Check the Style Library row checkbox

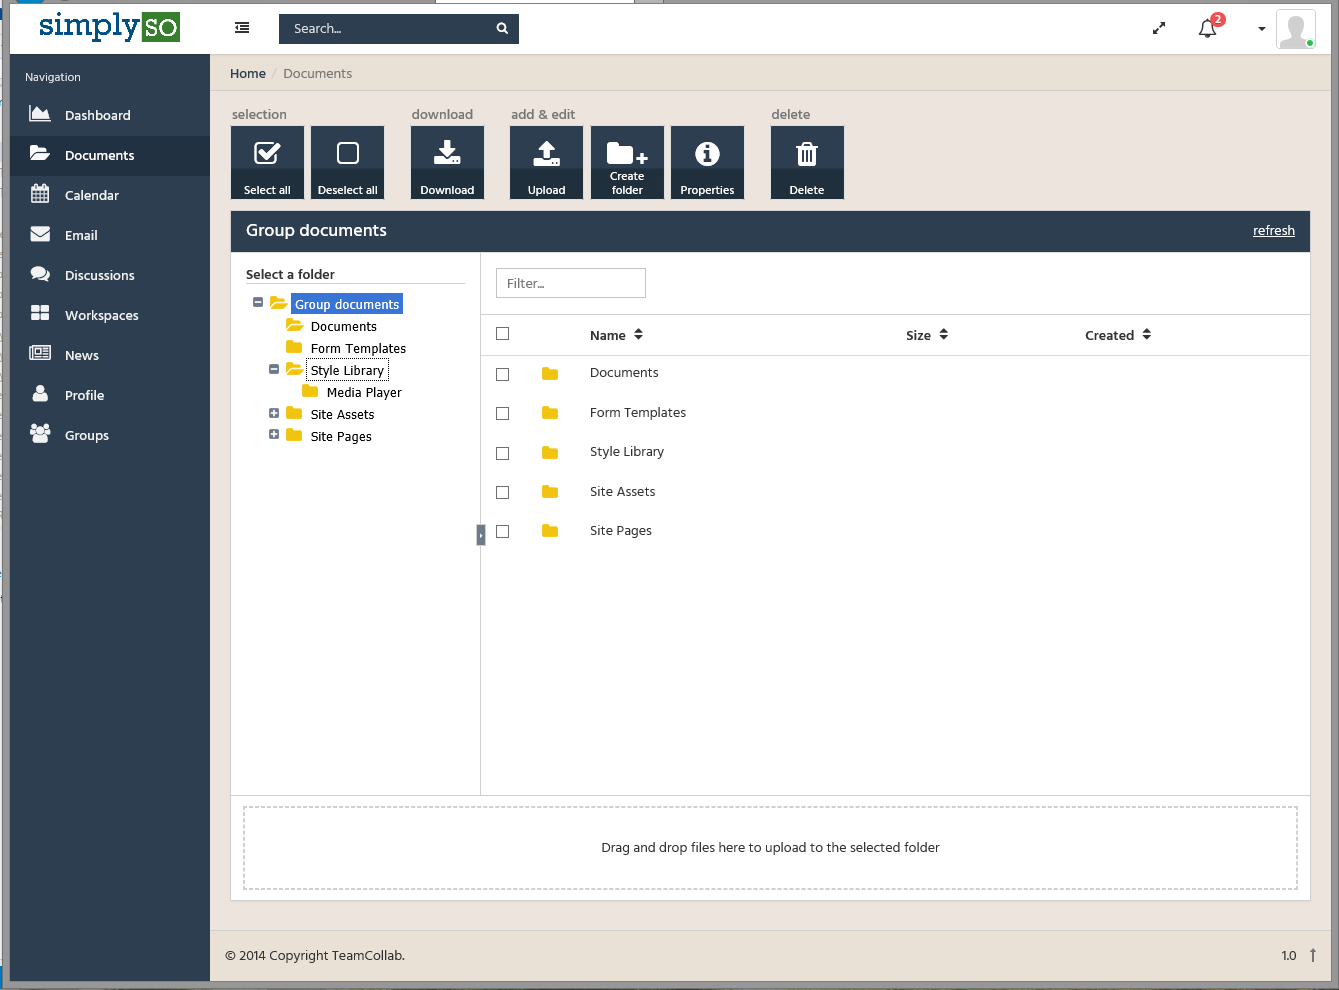click(503, 453)
